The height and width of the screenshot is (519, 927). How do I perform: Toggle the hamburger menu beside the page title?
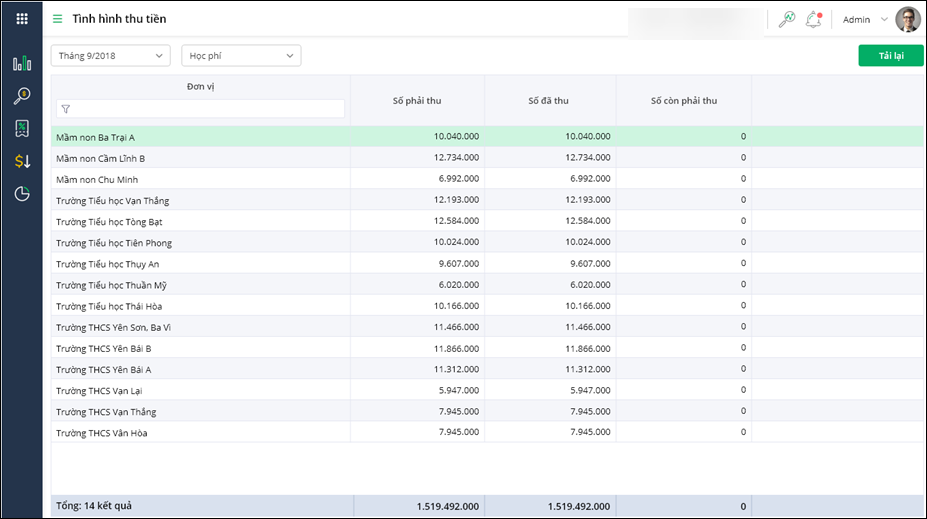58,19
